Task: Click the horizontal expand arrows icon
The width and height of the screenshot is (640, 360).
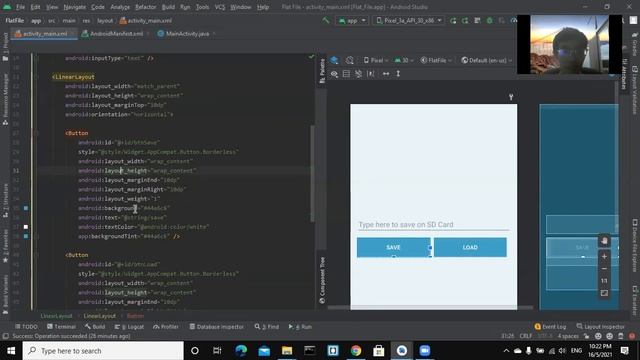Action: point(386,74)
